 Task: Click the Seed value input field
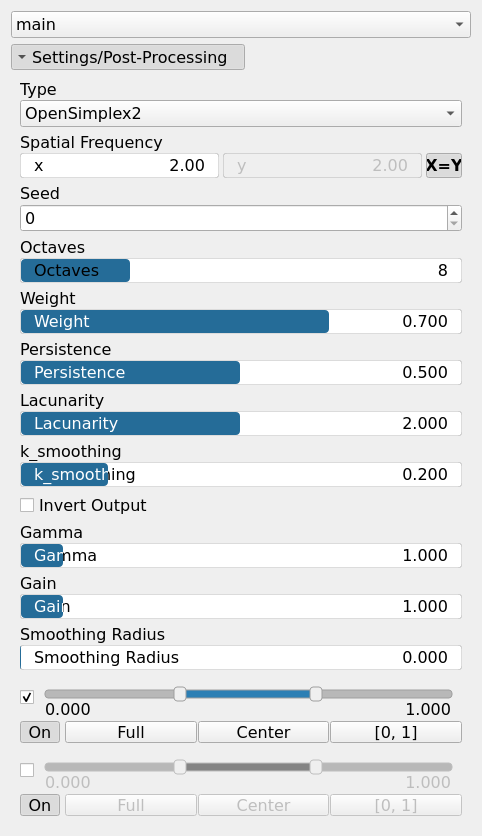(234, 218)
